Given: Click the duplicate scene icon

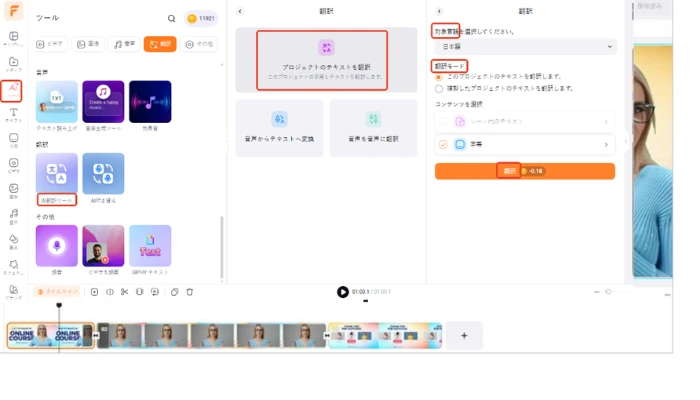Looking at the screenshot, I should pyautogui.click(x=175, y=292).
